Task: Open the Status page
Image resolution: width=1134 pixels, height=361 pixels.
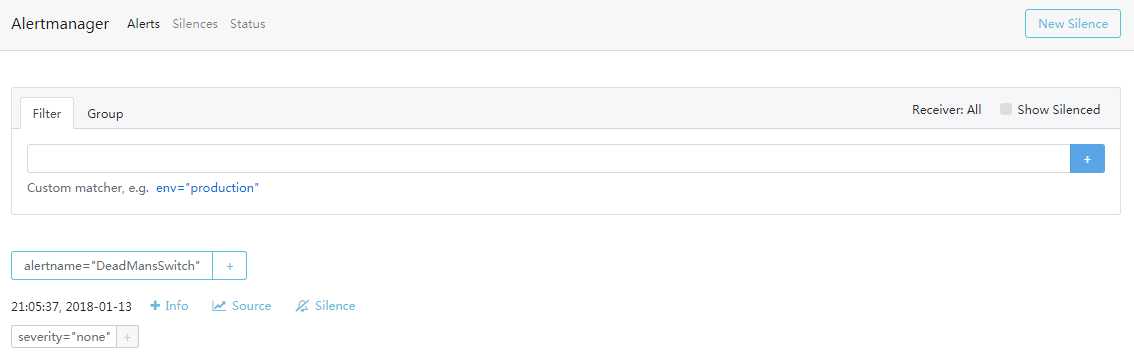Action: click(247, 24)
